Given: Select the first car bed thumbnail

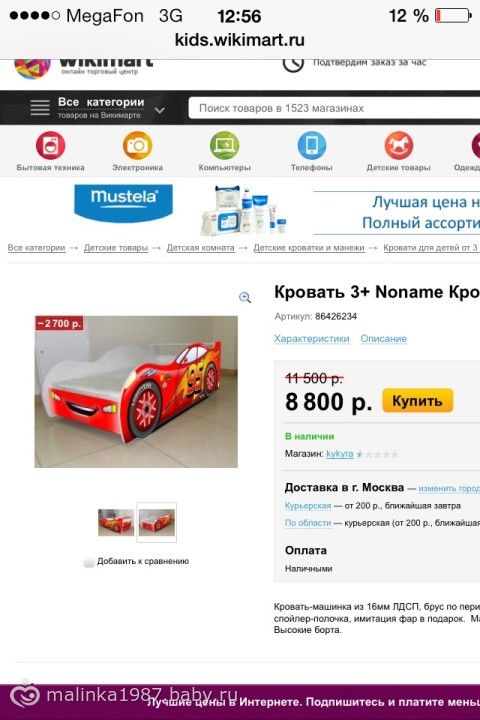Looking at the screenshot, I should tap(116, 522).
